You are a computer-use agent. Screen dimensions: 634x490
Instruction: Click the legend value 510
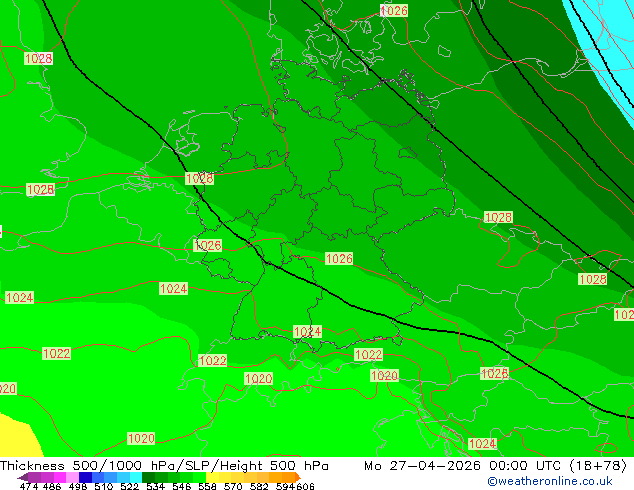[x=104, y=486]
